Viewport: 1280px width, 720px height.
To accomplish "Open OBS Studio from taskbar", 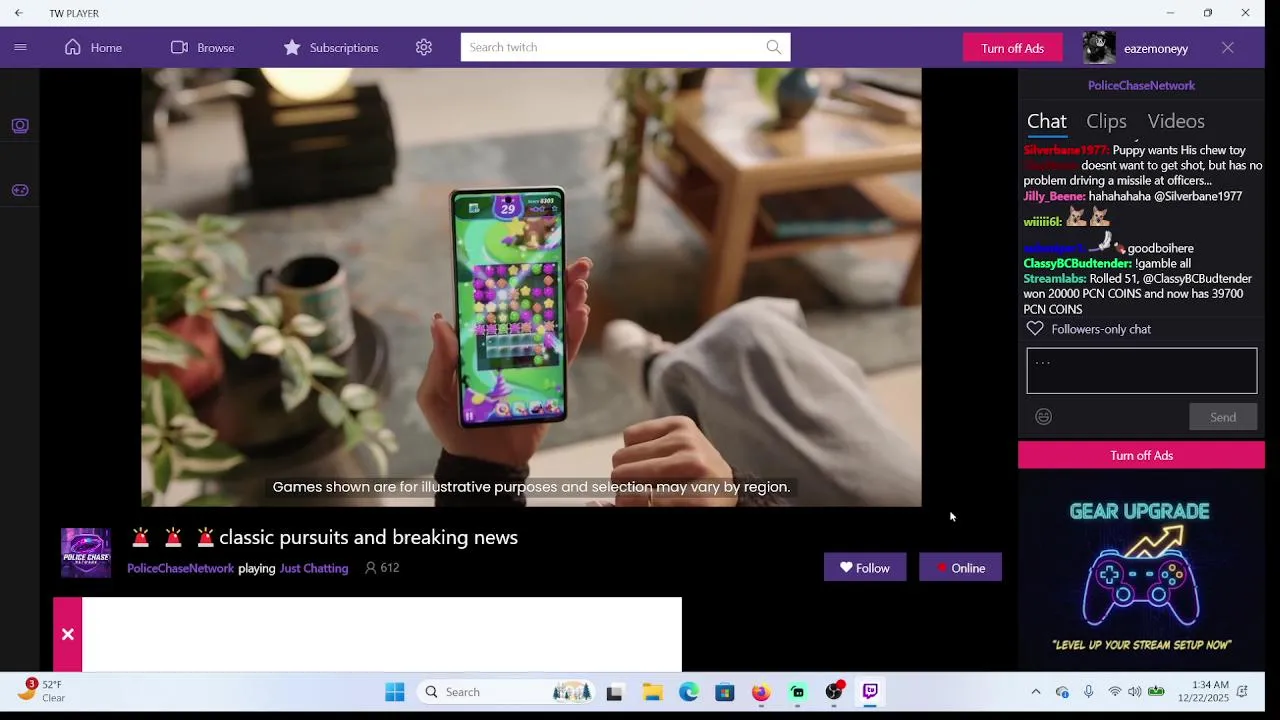I will (x=834, y=692).
